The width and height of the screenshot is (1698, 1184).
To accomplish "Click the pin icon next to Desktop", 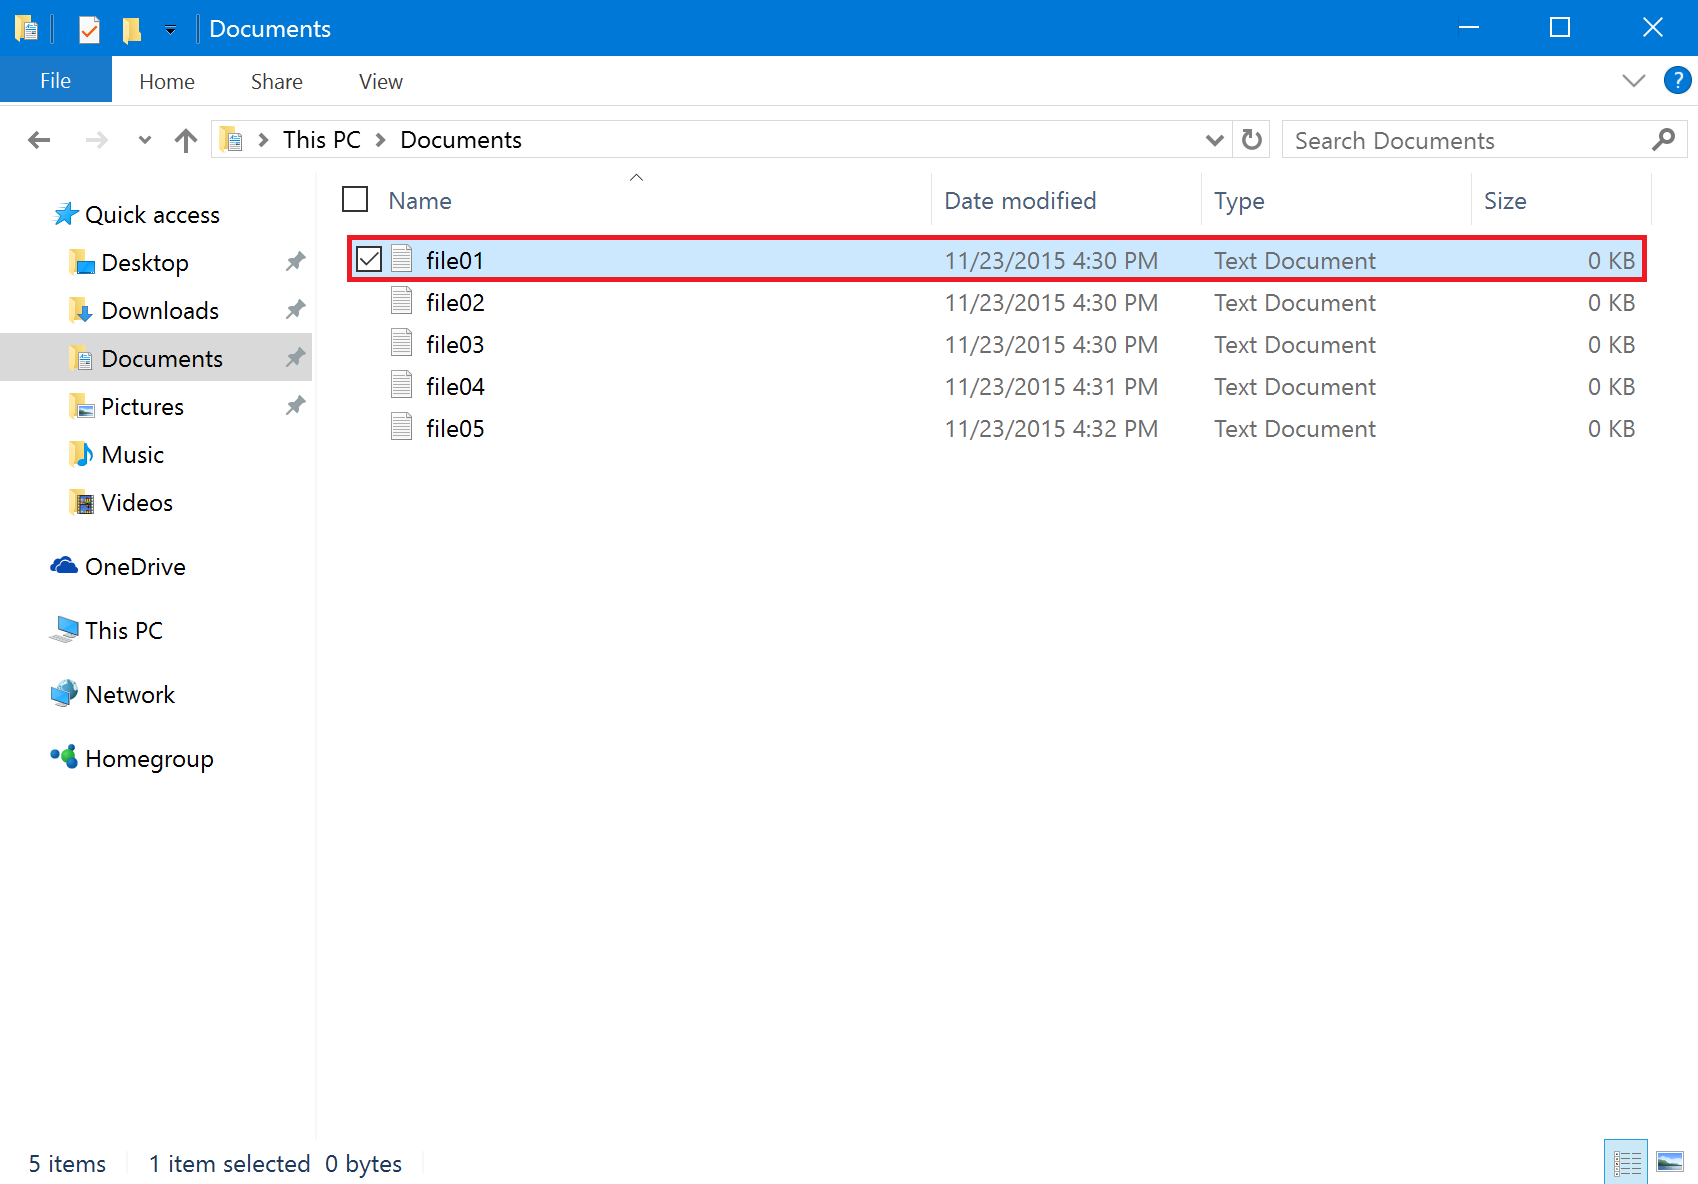I will [295, 262].
